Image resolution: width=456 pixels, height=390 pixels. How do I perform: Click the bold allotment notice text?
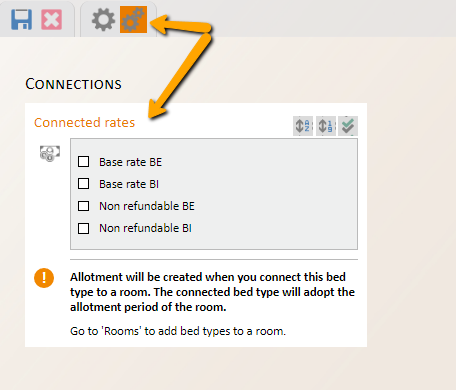212,292
